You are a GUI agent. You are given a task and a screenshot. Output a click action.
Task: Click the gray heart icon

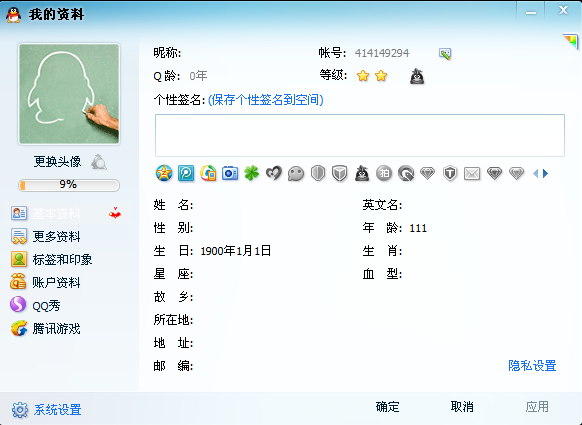[274, 173]
